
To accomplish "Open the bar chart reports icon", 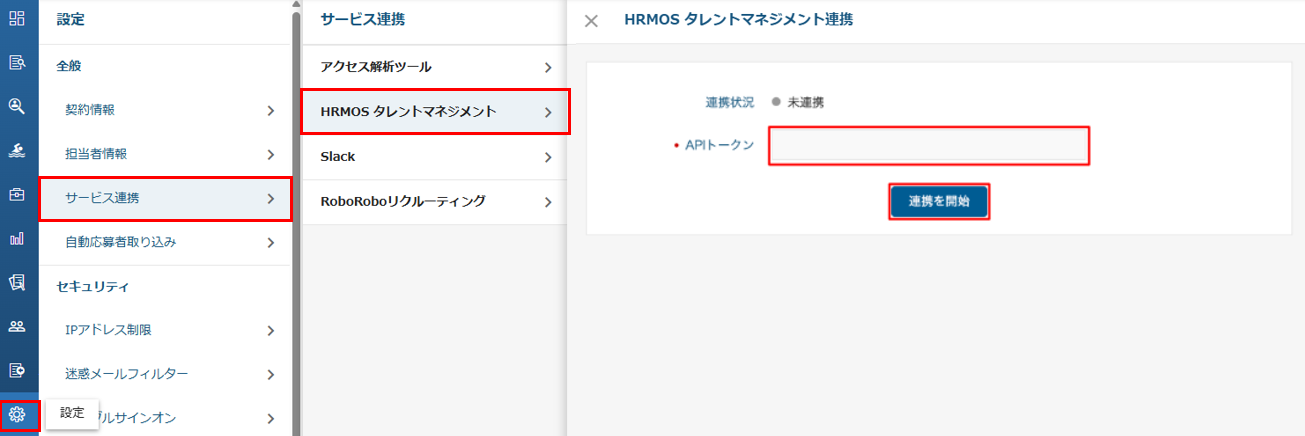I will click(17, 238).
